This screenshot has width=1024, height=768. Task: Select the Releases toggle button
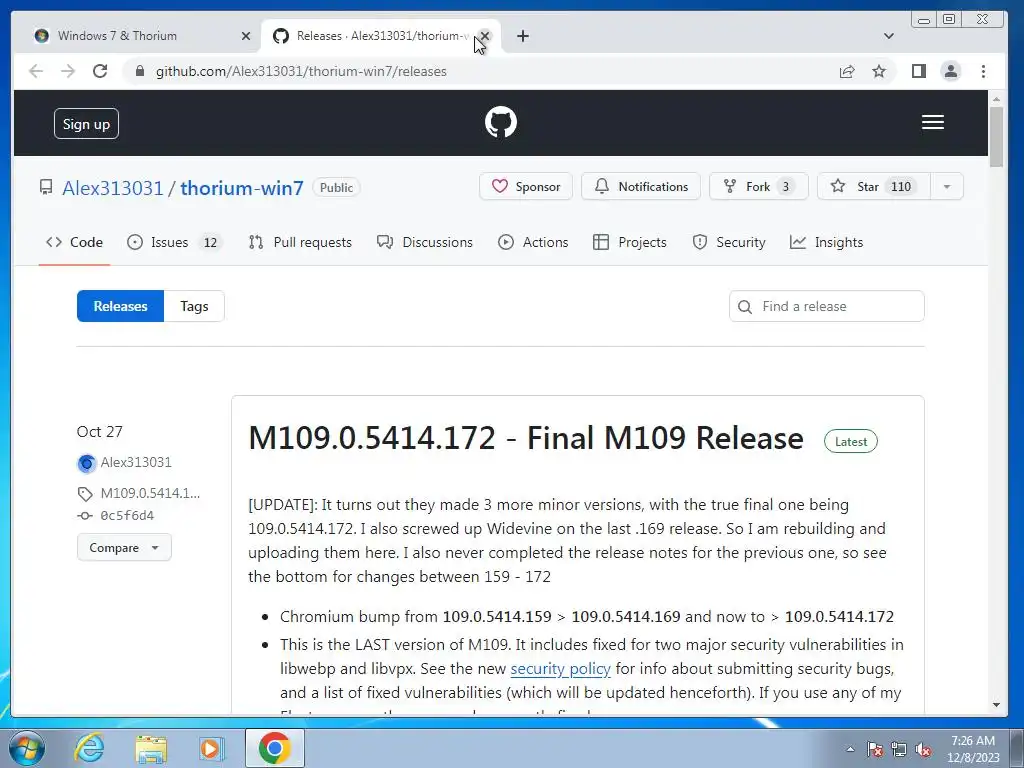[120, 306]
